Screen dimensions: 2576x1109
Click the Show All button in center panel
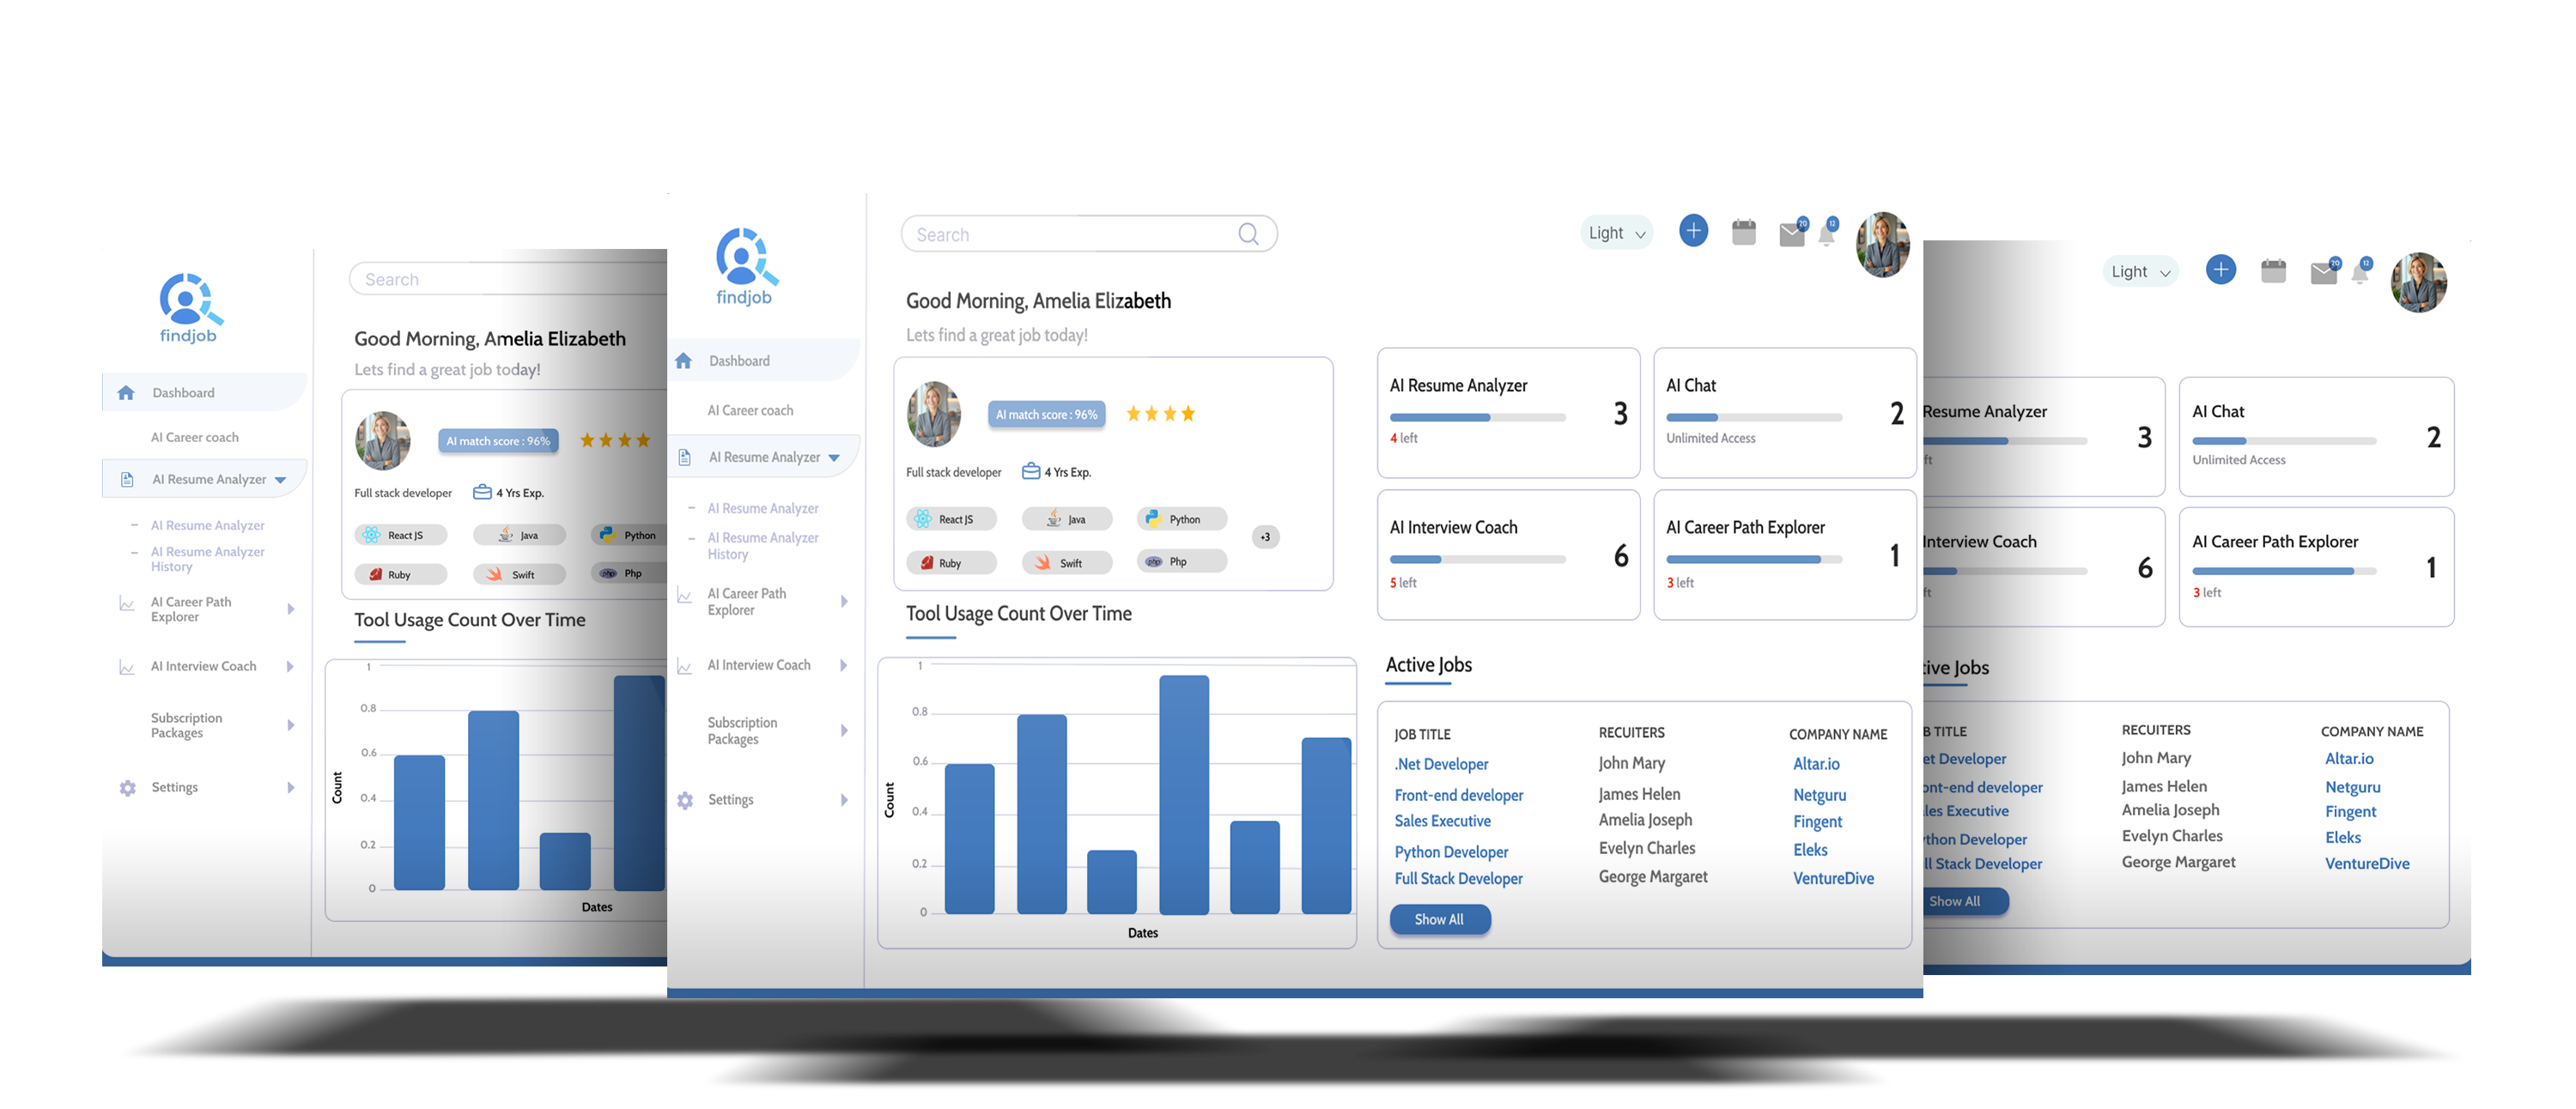[1439, 919]
